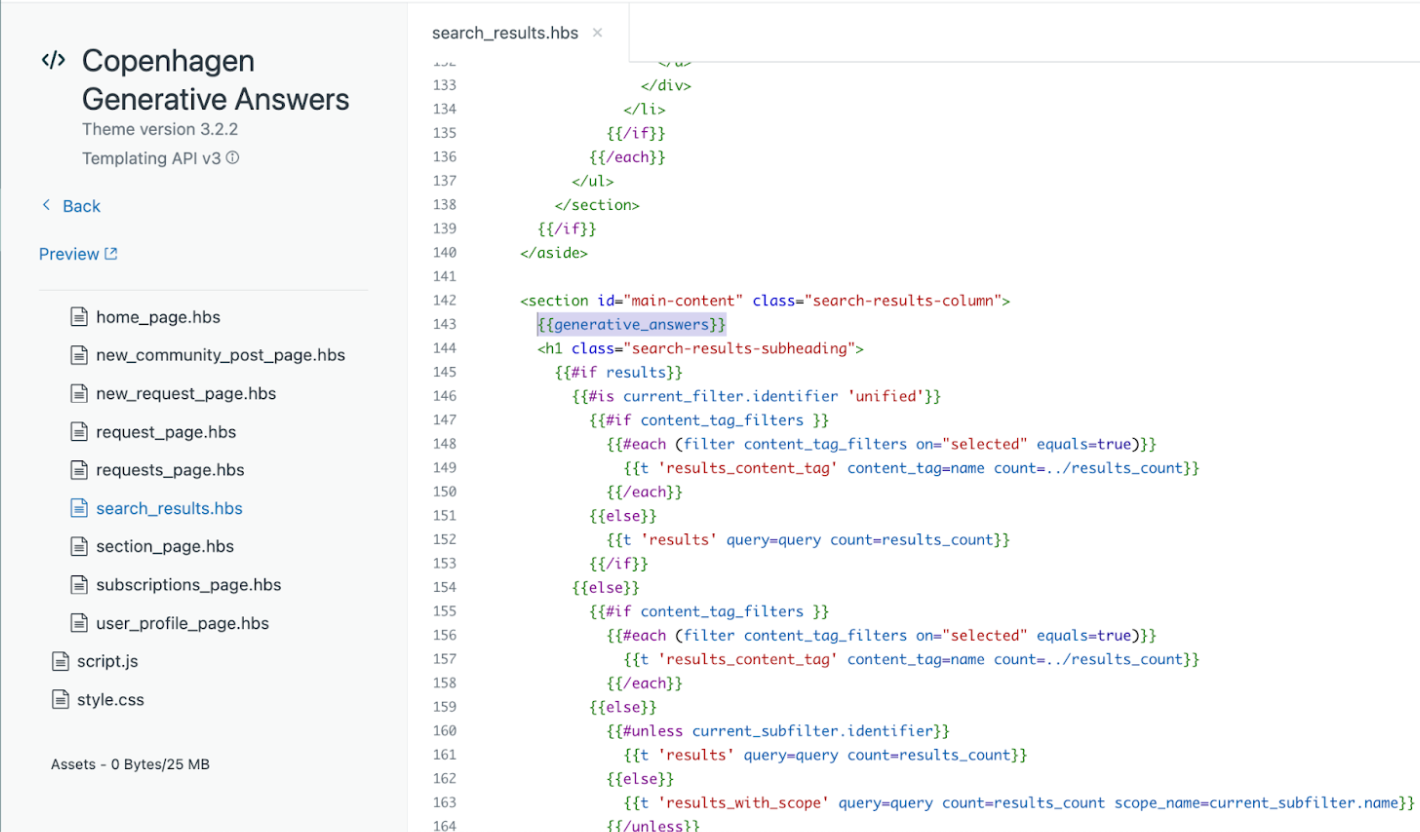Click the home_page.hbs file icon
This screenshot has width=1420, height=832.
(x=79, y=317)
